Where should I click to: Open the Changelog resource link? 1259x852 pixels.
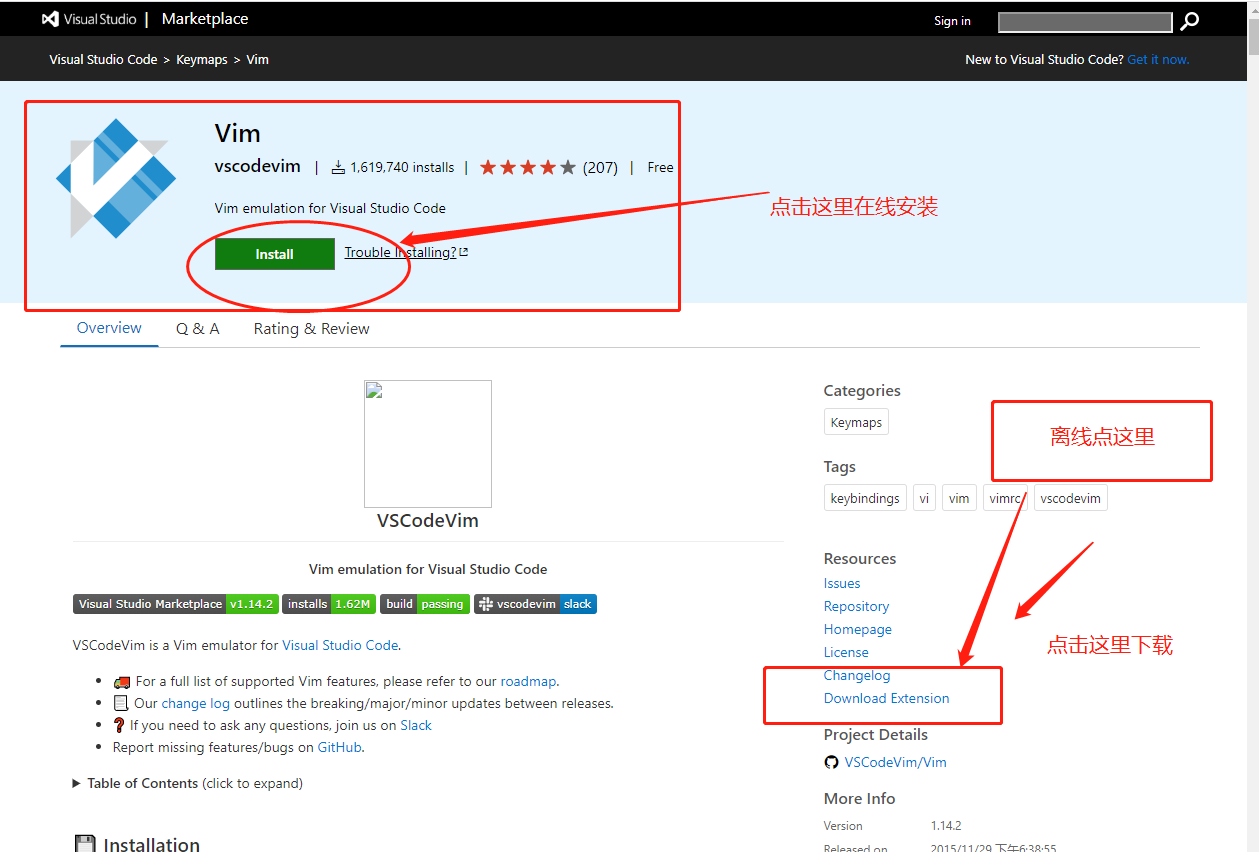pyautogui.click(x=857, y=675)
